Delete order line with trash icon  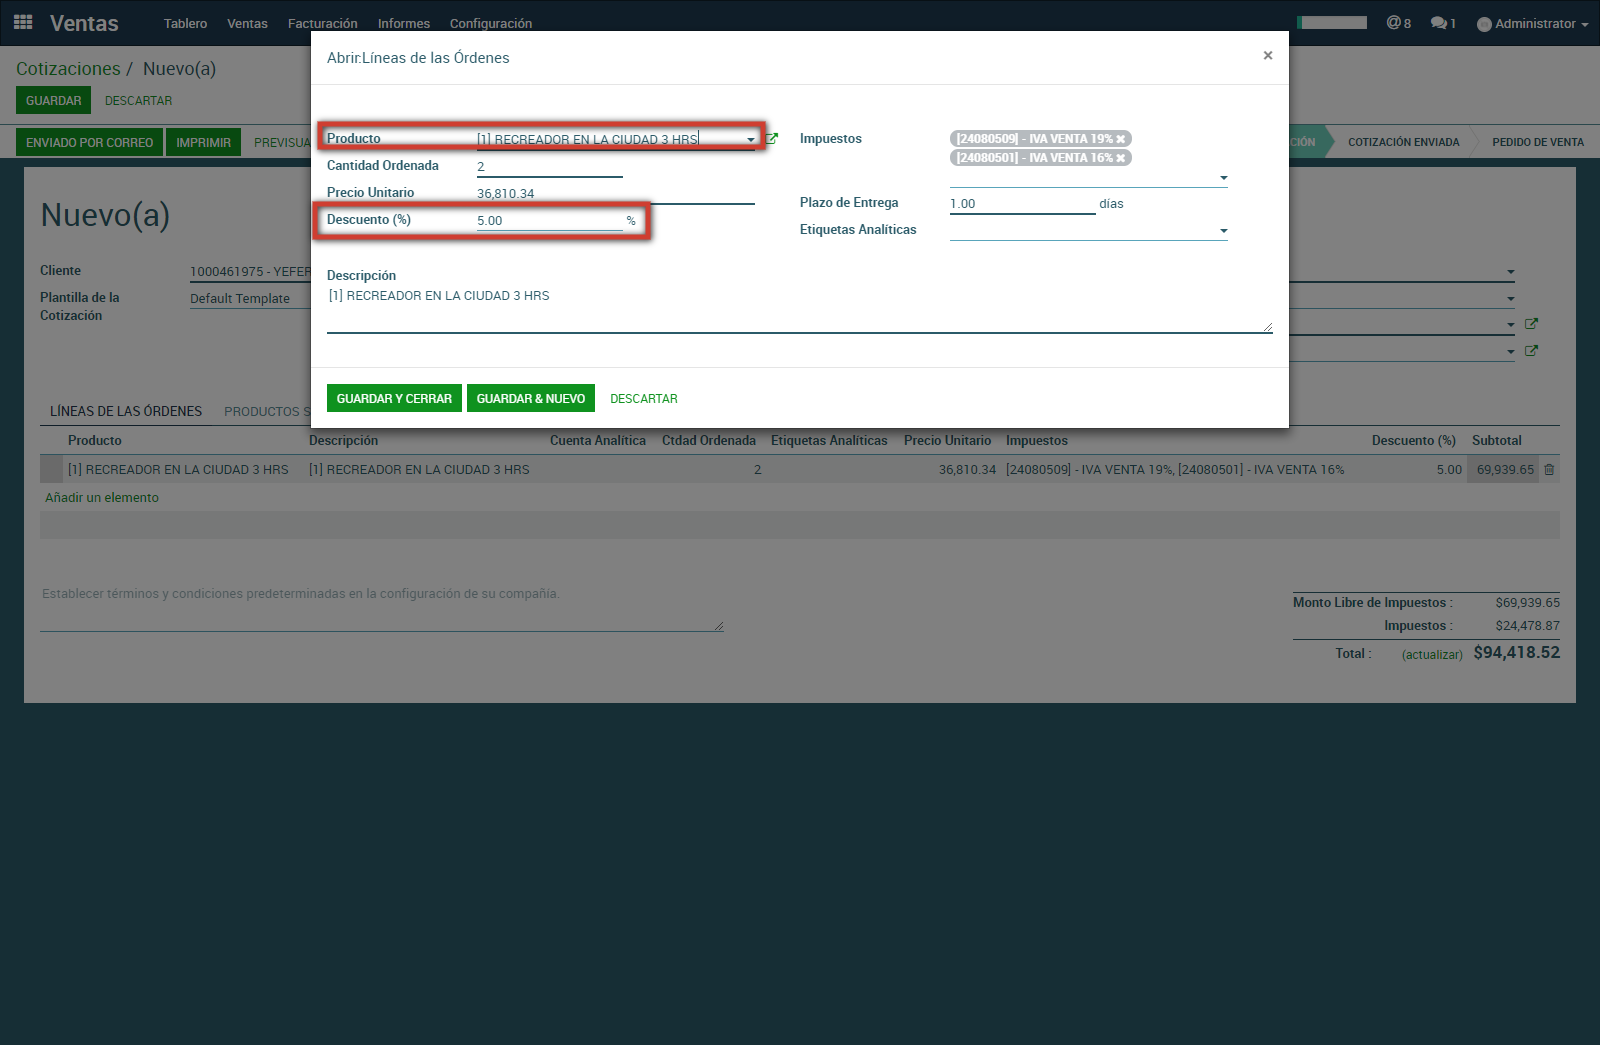1549,470
